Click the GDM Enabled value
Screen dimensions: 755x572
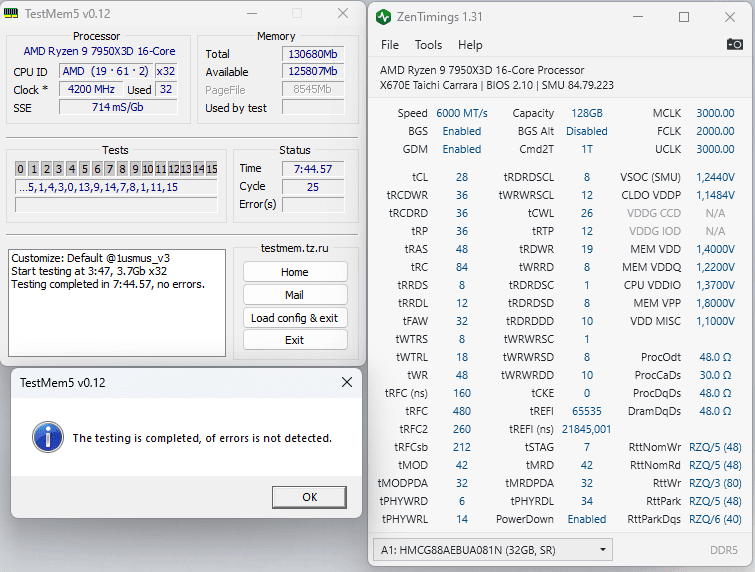click(462, 149)
